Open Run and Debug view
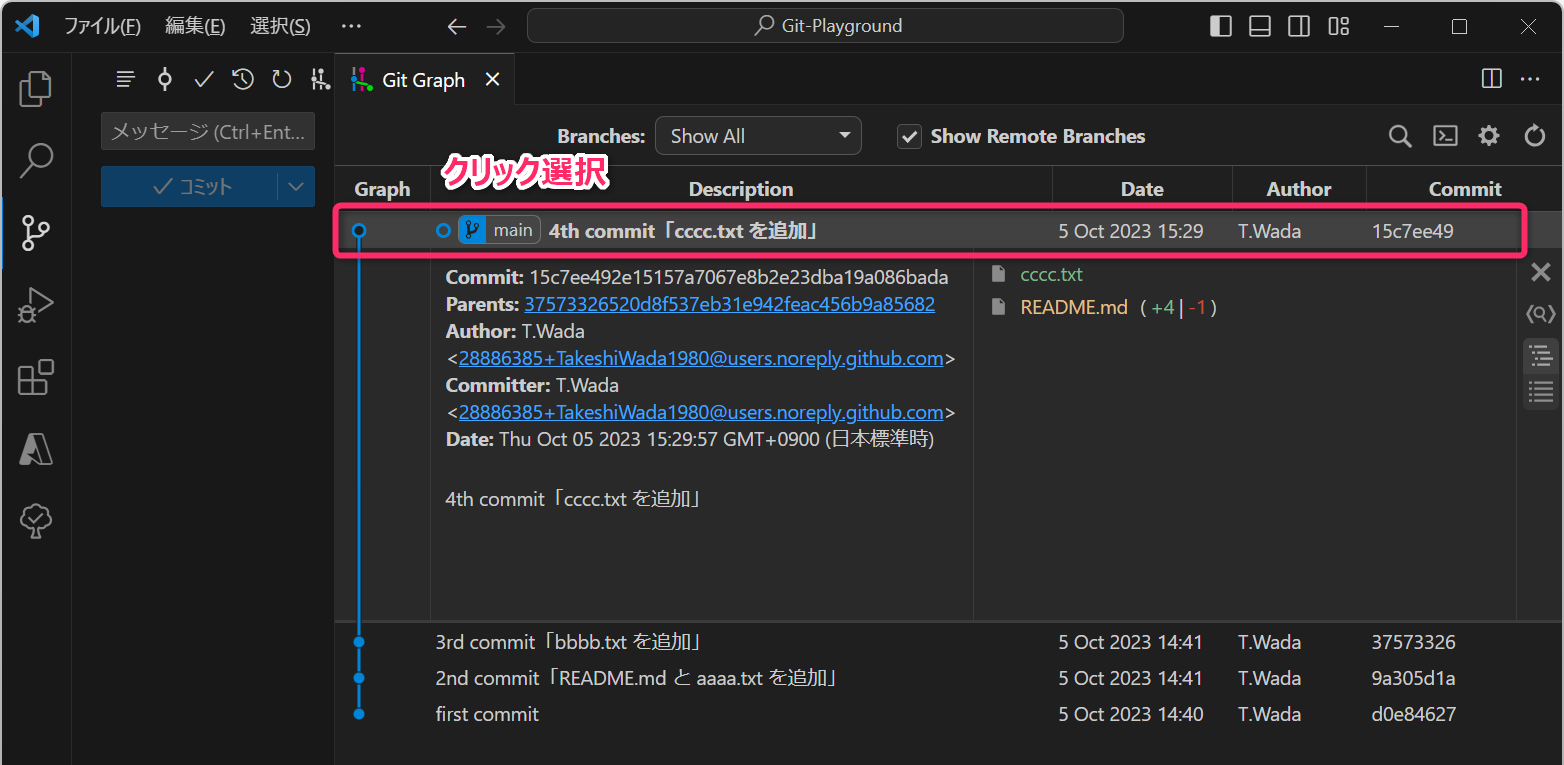This screenshot has width=1564, height=765. (x=36, y=305)
